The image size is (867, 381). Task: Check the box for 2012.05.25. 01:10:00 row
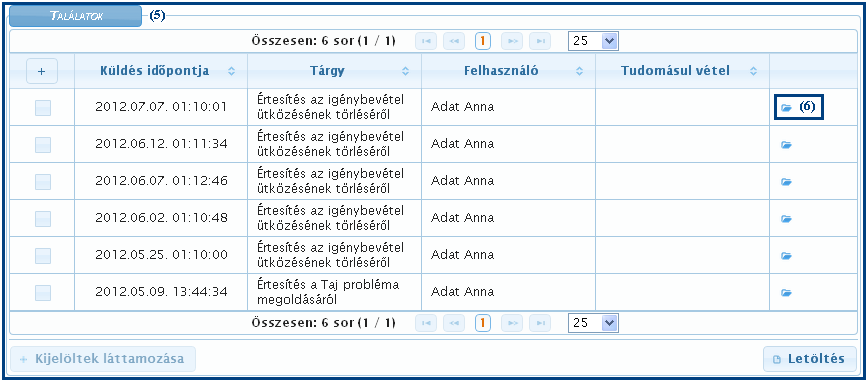(x=43, y=256)
